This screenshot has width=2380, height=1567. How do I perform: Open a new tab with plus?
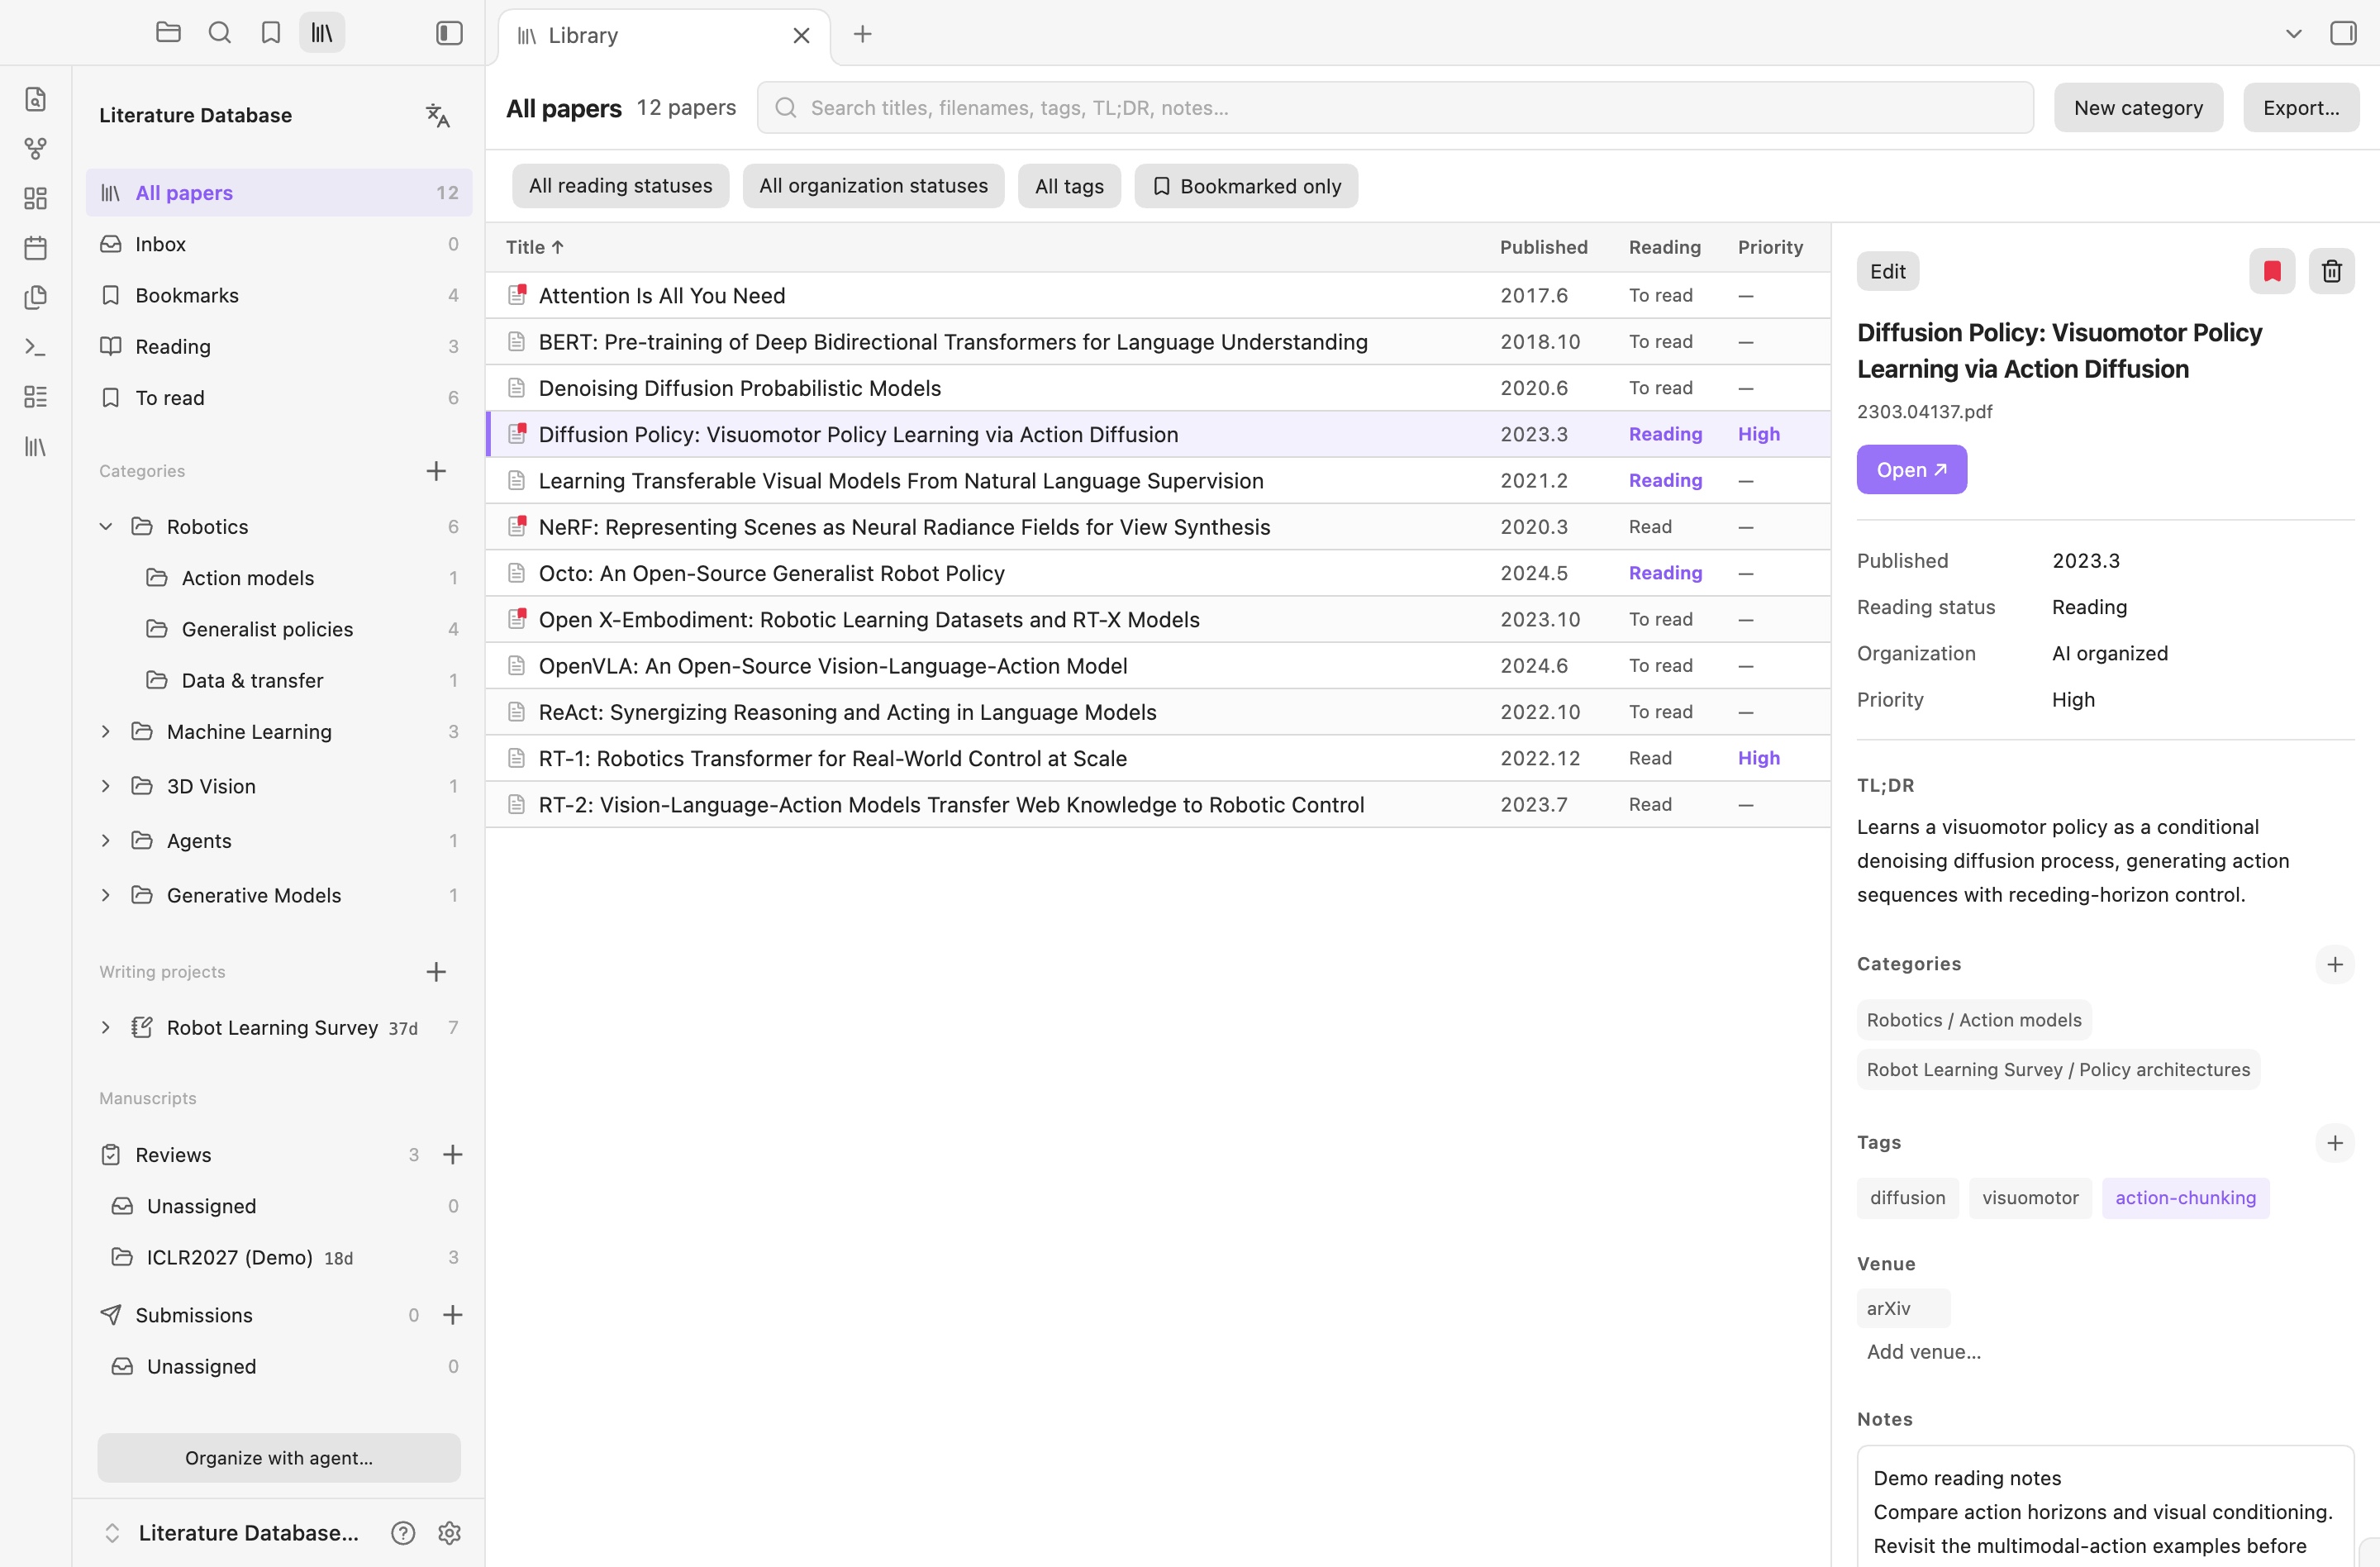tap(862, 34)
